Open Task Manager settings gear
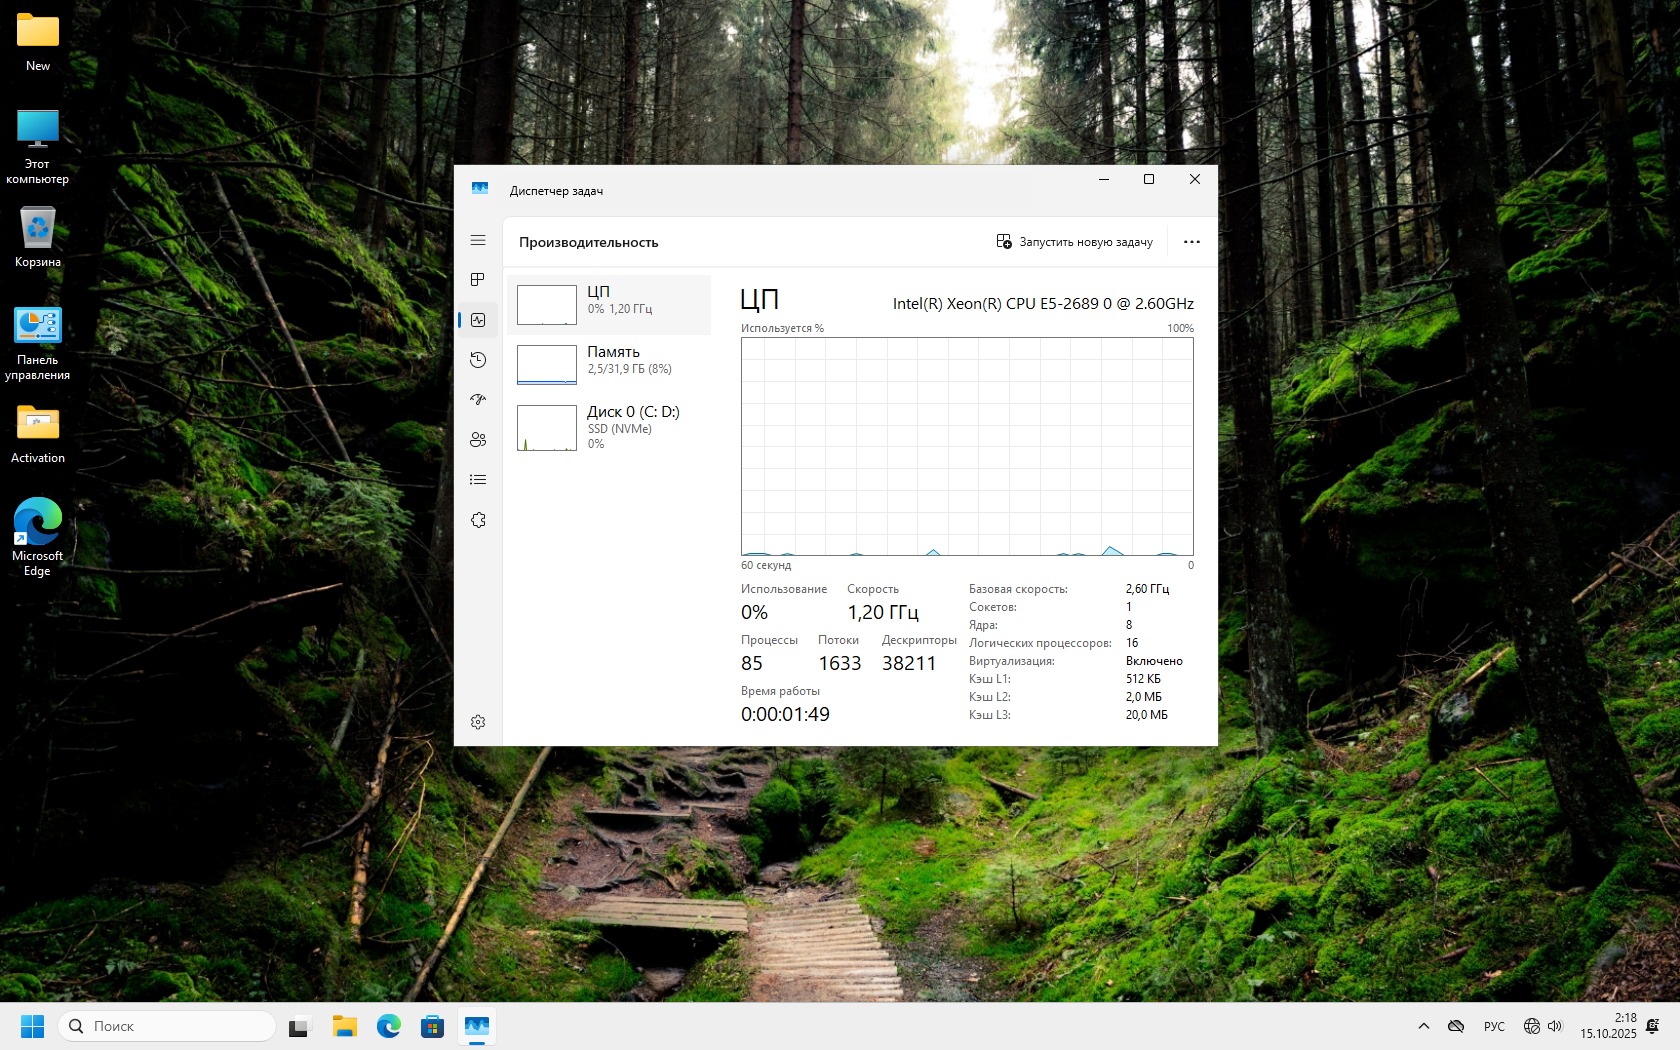This screenshot has width=1680, height=1050. [x=478, y=722]
